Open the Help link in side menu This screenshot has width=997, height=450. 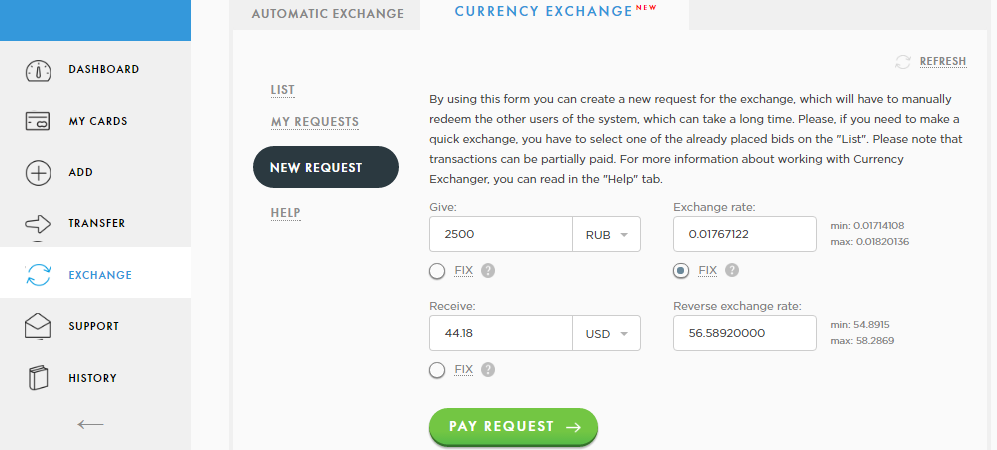tap(285, 212)
